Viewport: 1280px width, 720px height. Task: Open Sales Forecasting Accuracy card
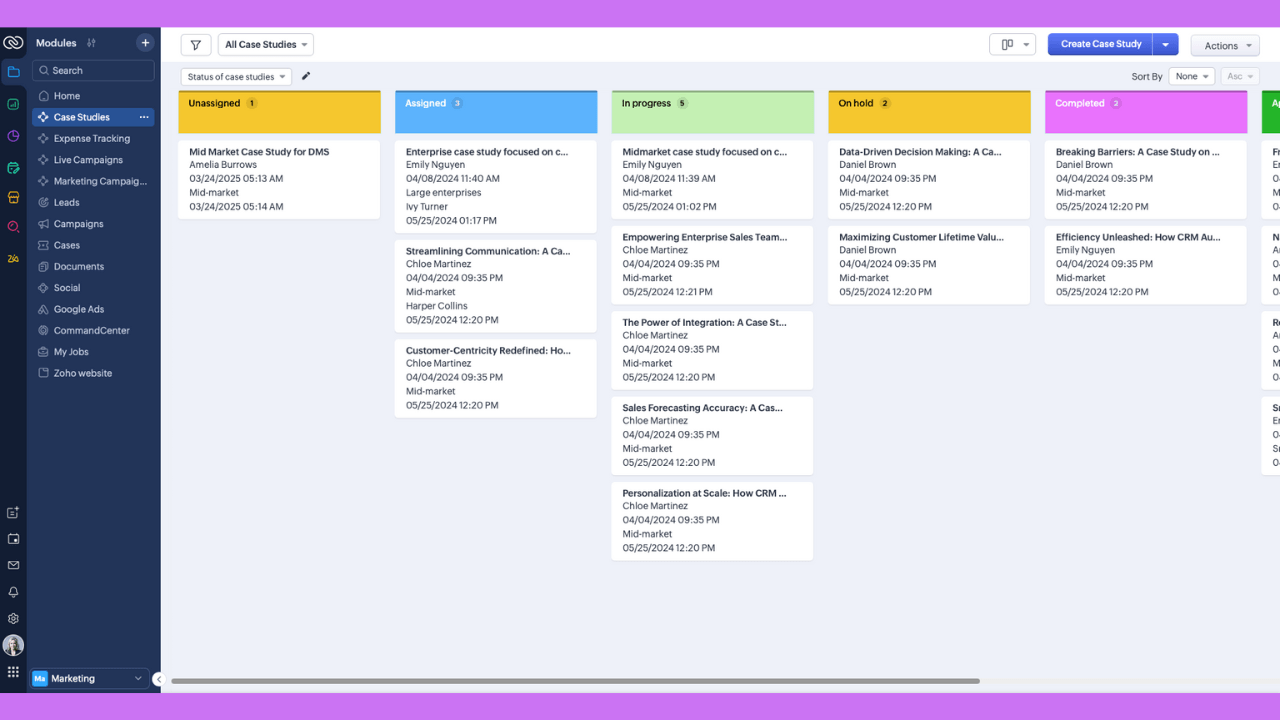coord(712,436)
